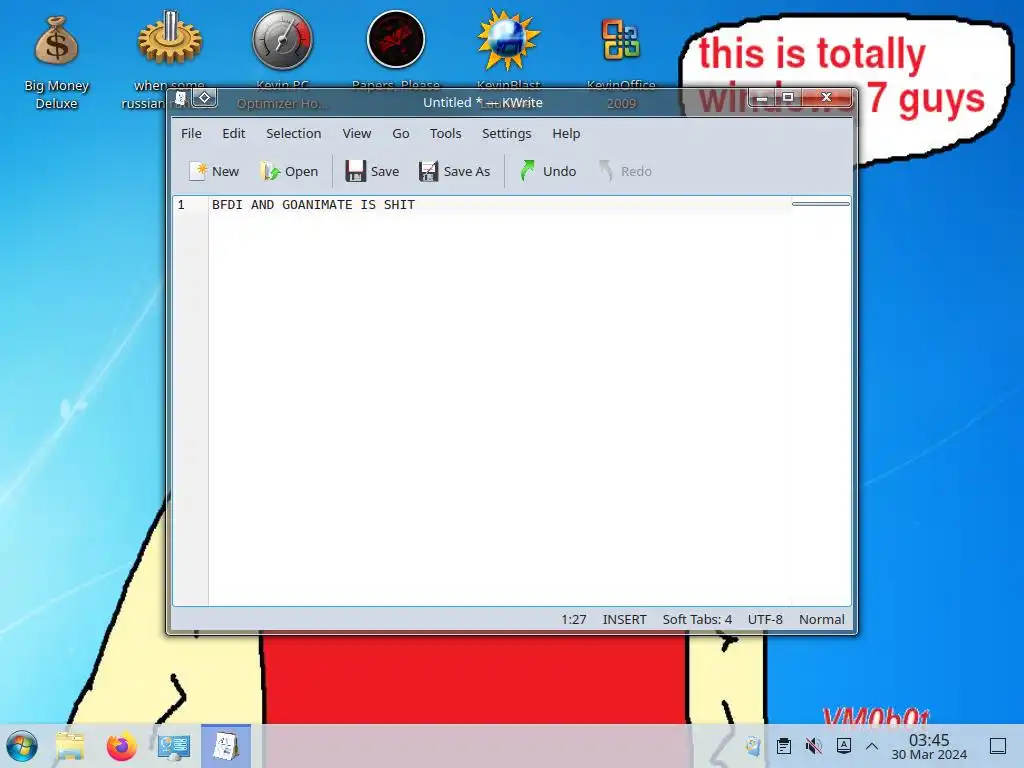Screen dimensions: 1024x768
Task: Close the KWrite window
Action: coord(827,97)
